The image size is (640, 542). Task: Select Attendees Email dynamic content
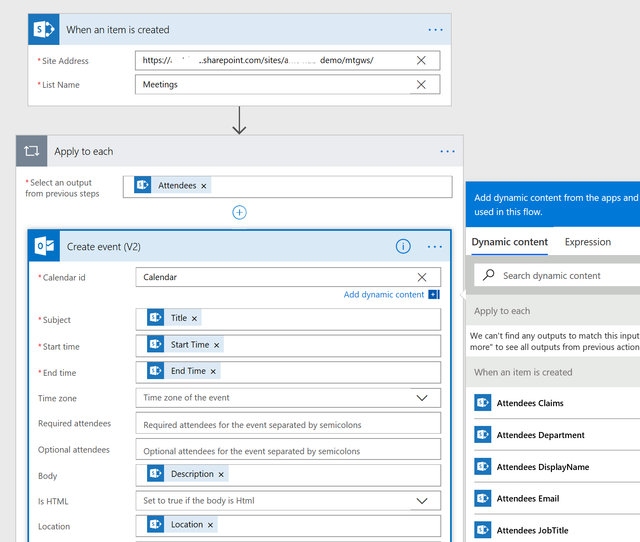click(557, 498)
